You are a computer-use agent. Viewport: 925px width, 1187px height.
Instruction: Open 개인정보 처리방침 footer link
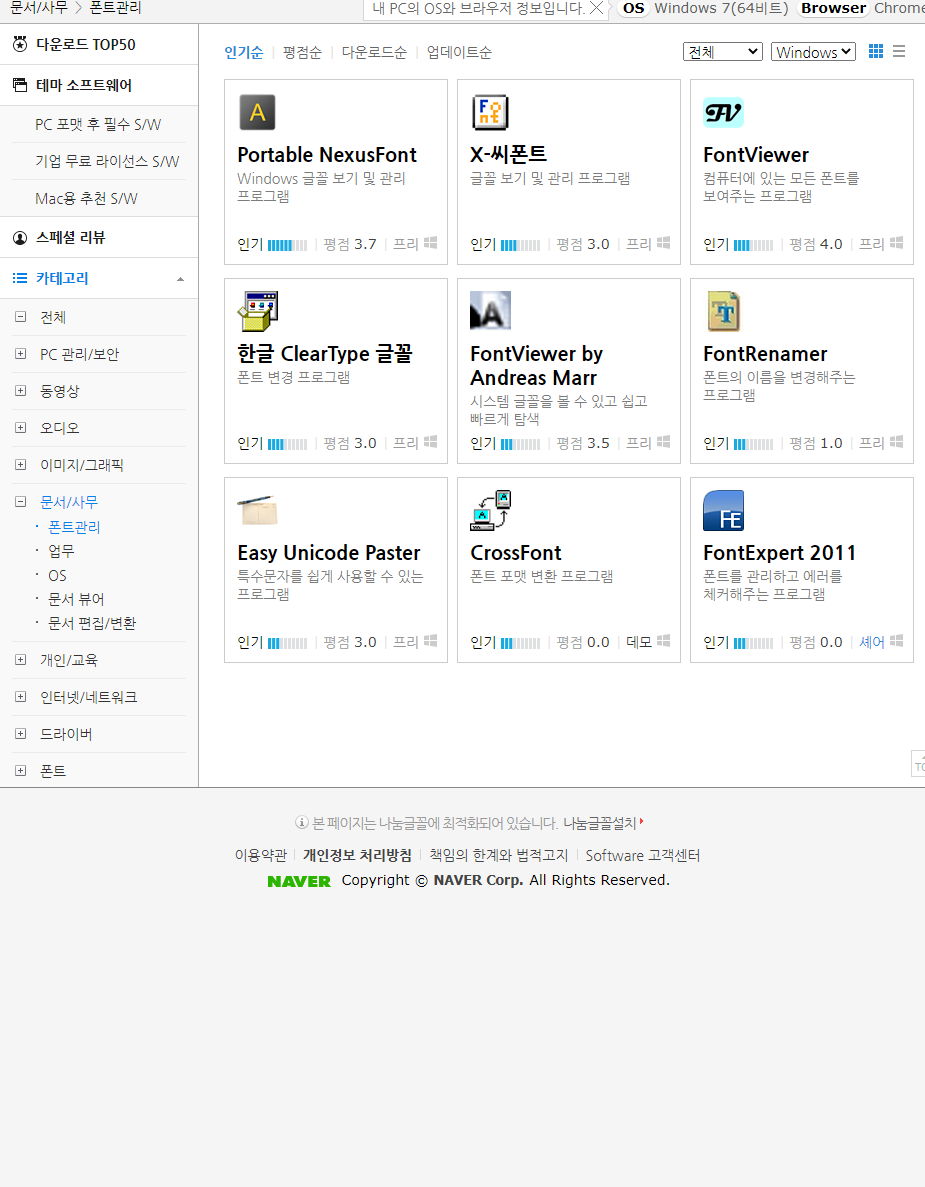click(x=357, y=855)
